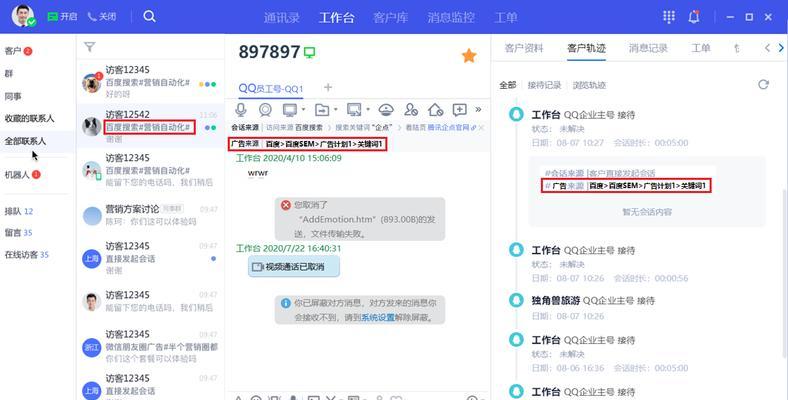Click the 营销方案讨论 group avatar
Screen dimensions: 788x400
point(92,216)
